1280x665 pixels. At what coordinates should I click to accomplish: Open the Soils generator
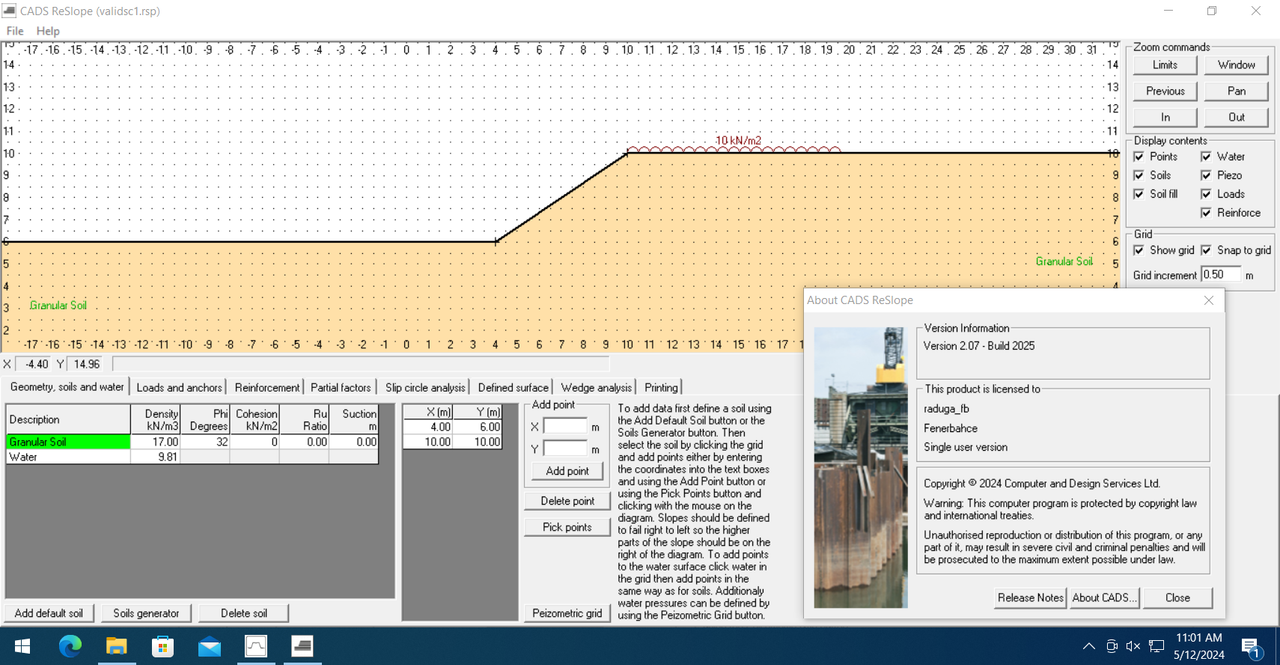pos(146,613)
